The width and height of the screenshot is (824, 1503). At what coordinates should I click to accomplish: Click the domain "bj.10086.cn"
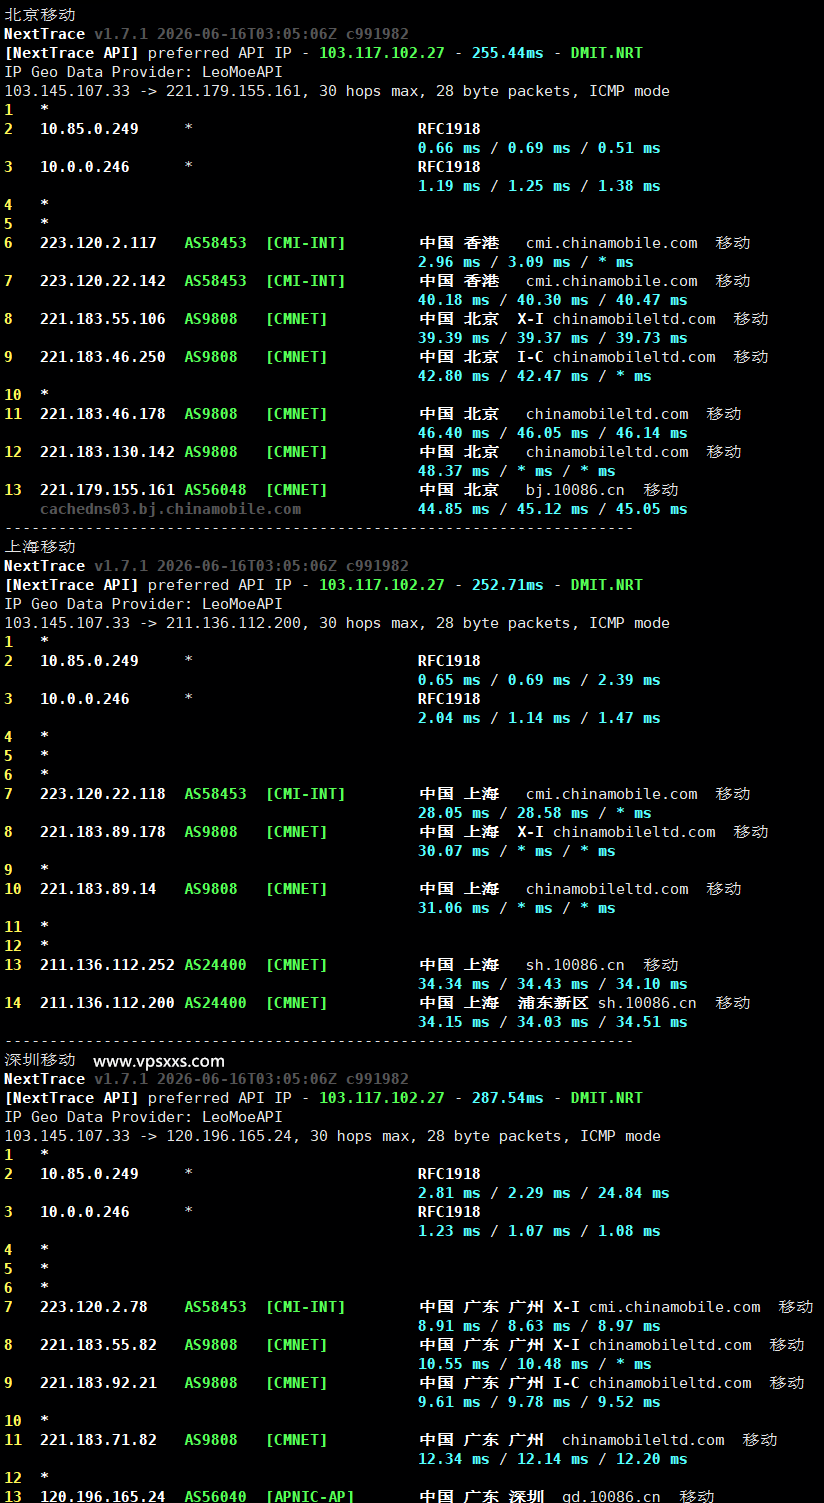[575, 490]
